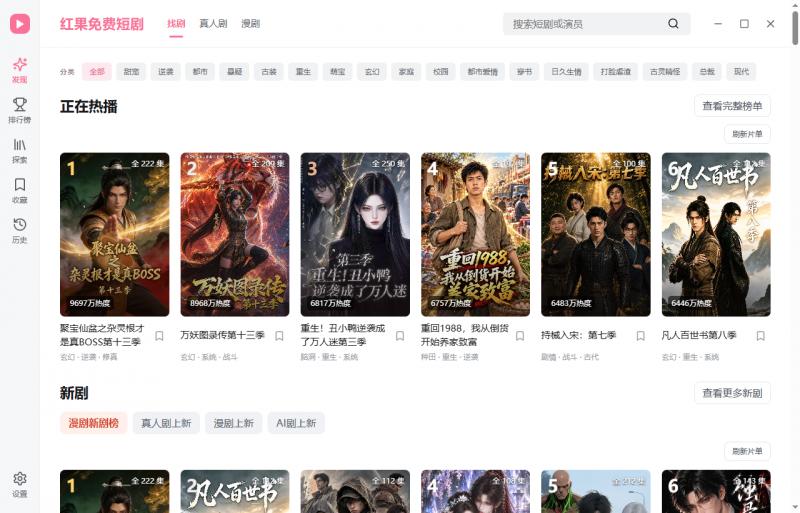Switch to the AI剧上新 tab
Viewport: 800px width, 513px height.
(296, 423)
